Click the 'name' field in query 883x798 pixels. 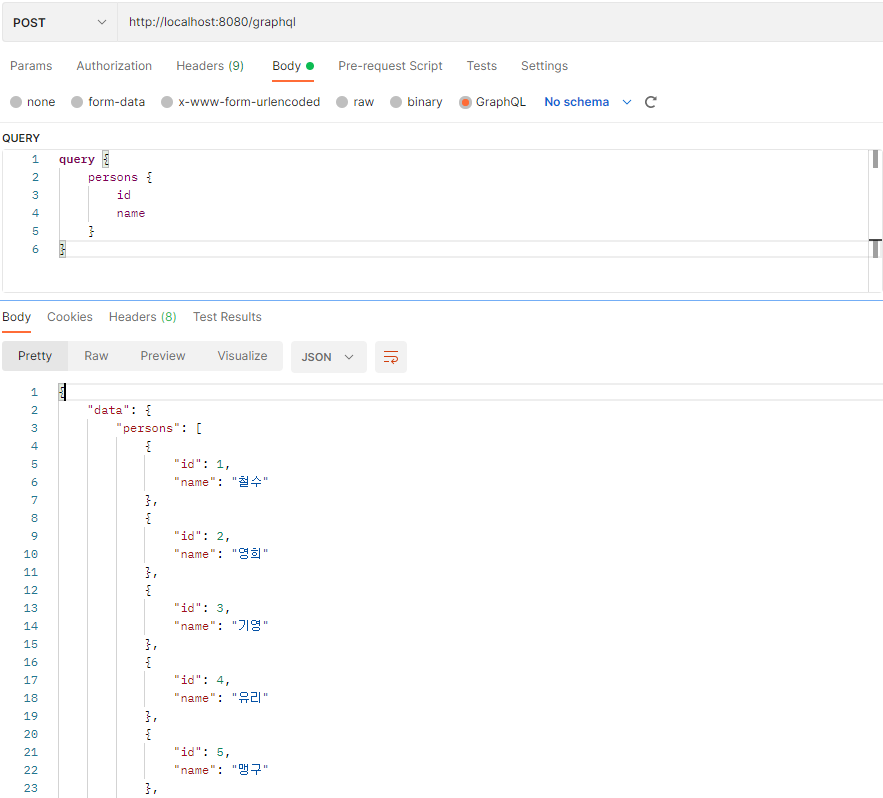pyautogui.click(x=131, y=213)
